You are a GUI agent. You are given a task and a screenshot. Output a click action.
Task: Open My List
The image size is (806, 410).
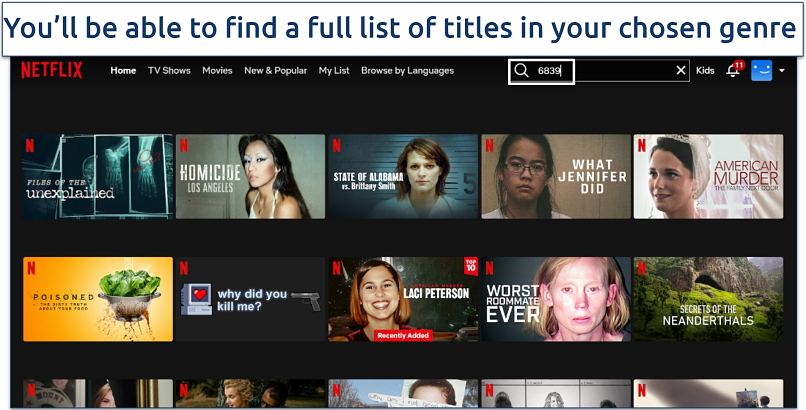coord(334,70)
